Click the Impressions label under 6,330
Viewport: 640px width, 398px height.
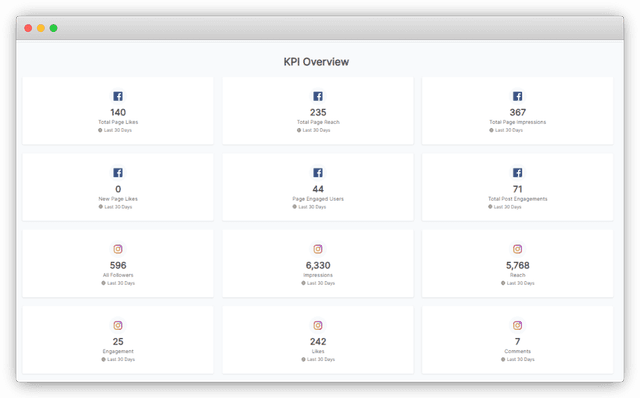pos(318,275)
